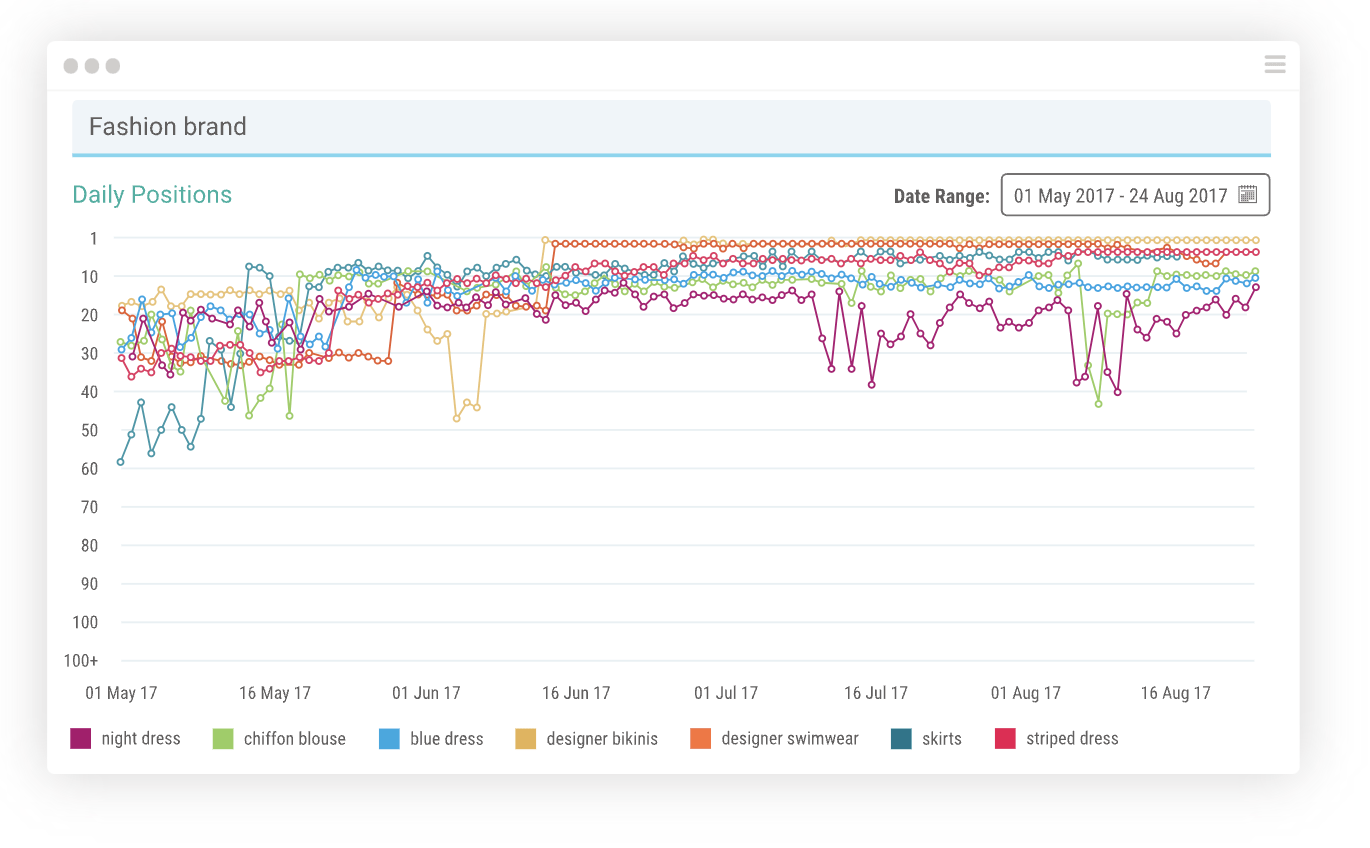
Task: Click the third window control dot
Action: (112, 65)
